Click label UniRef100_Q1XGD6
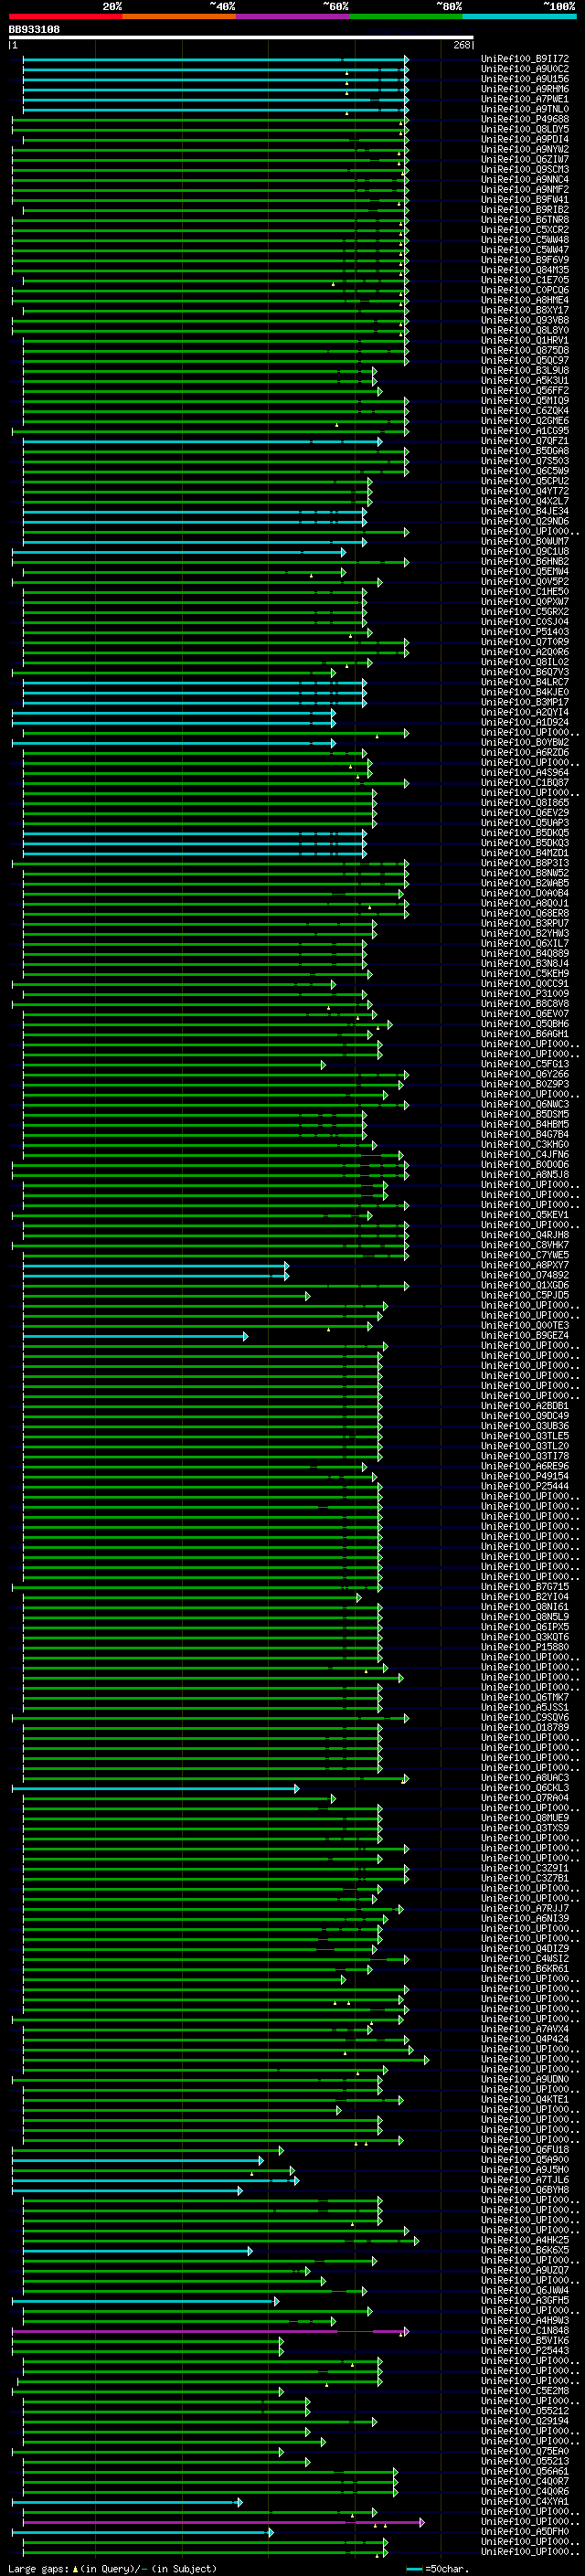 525,1285
